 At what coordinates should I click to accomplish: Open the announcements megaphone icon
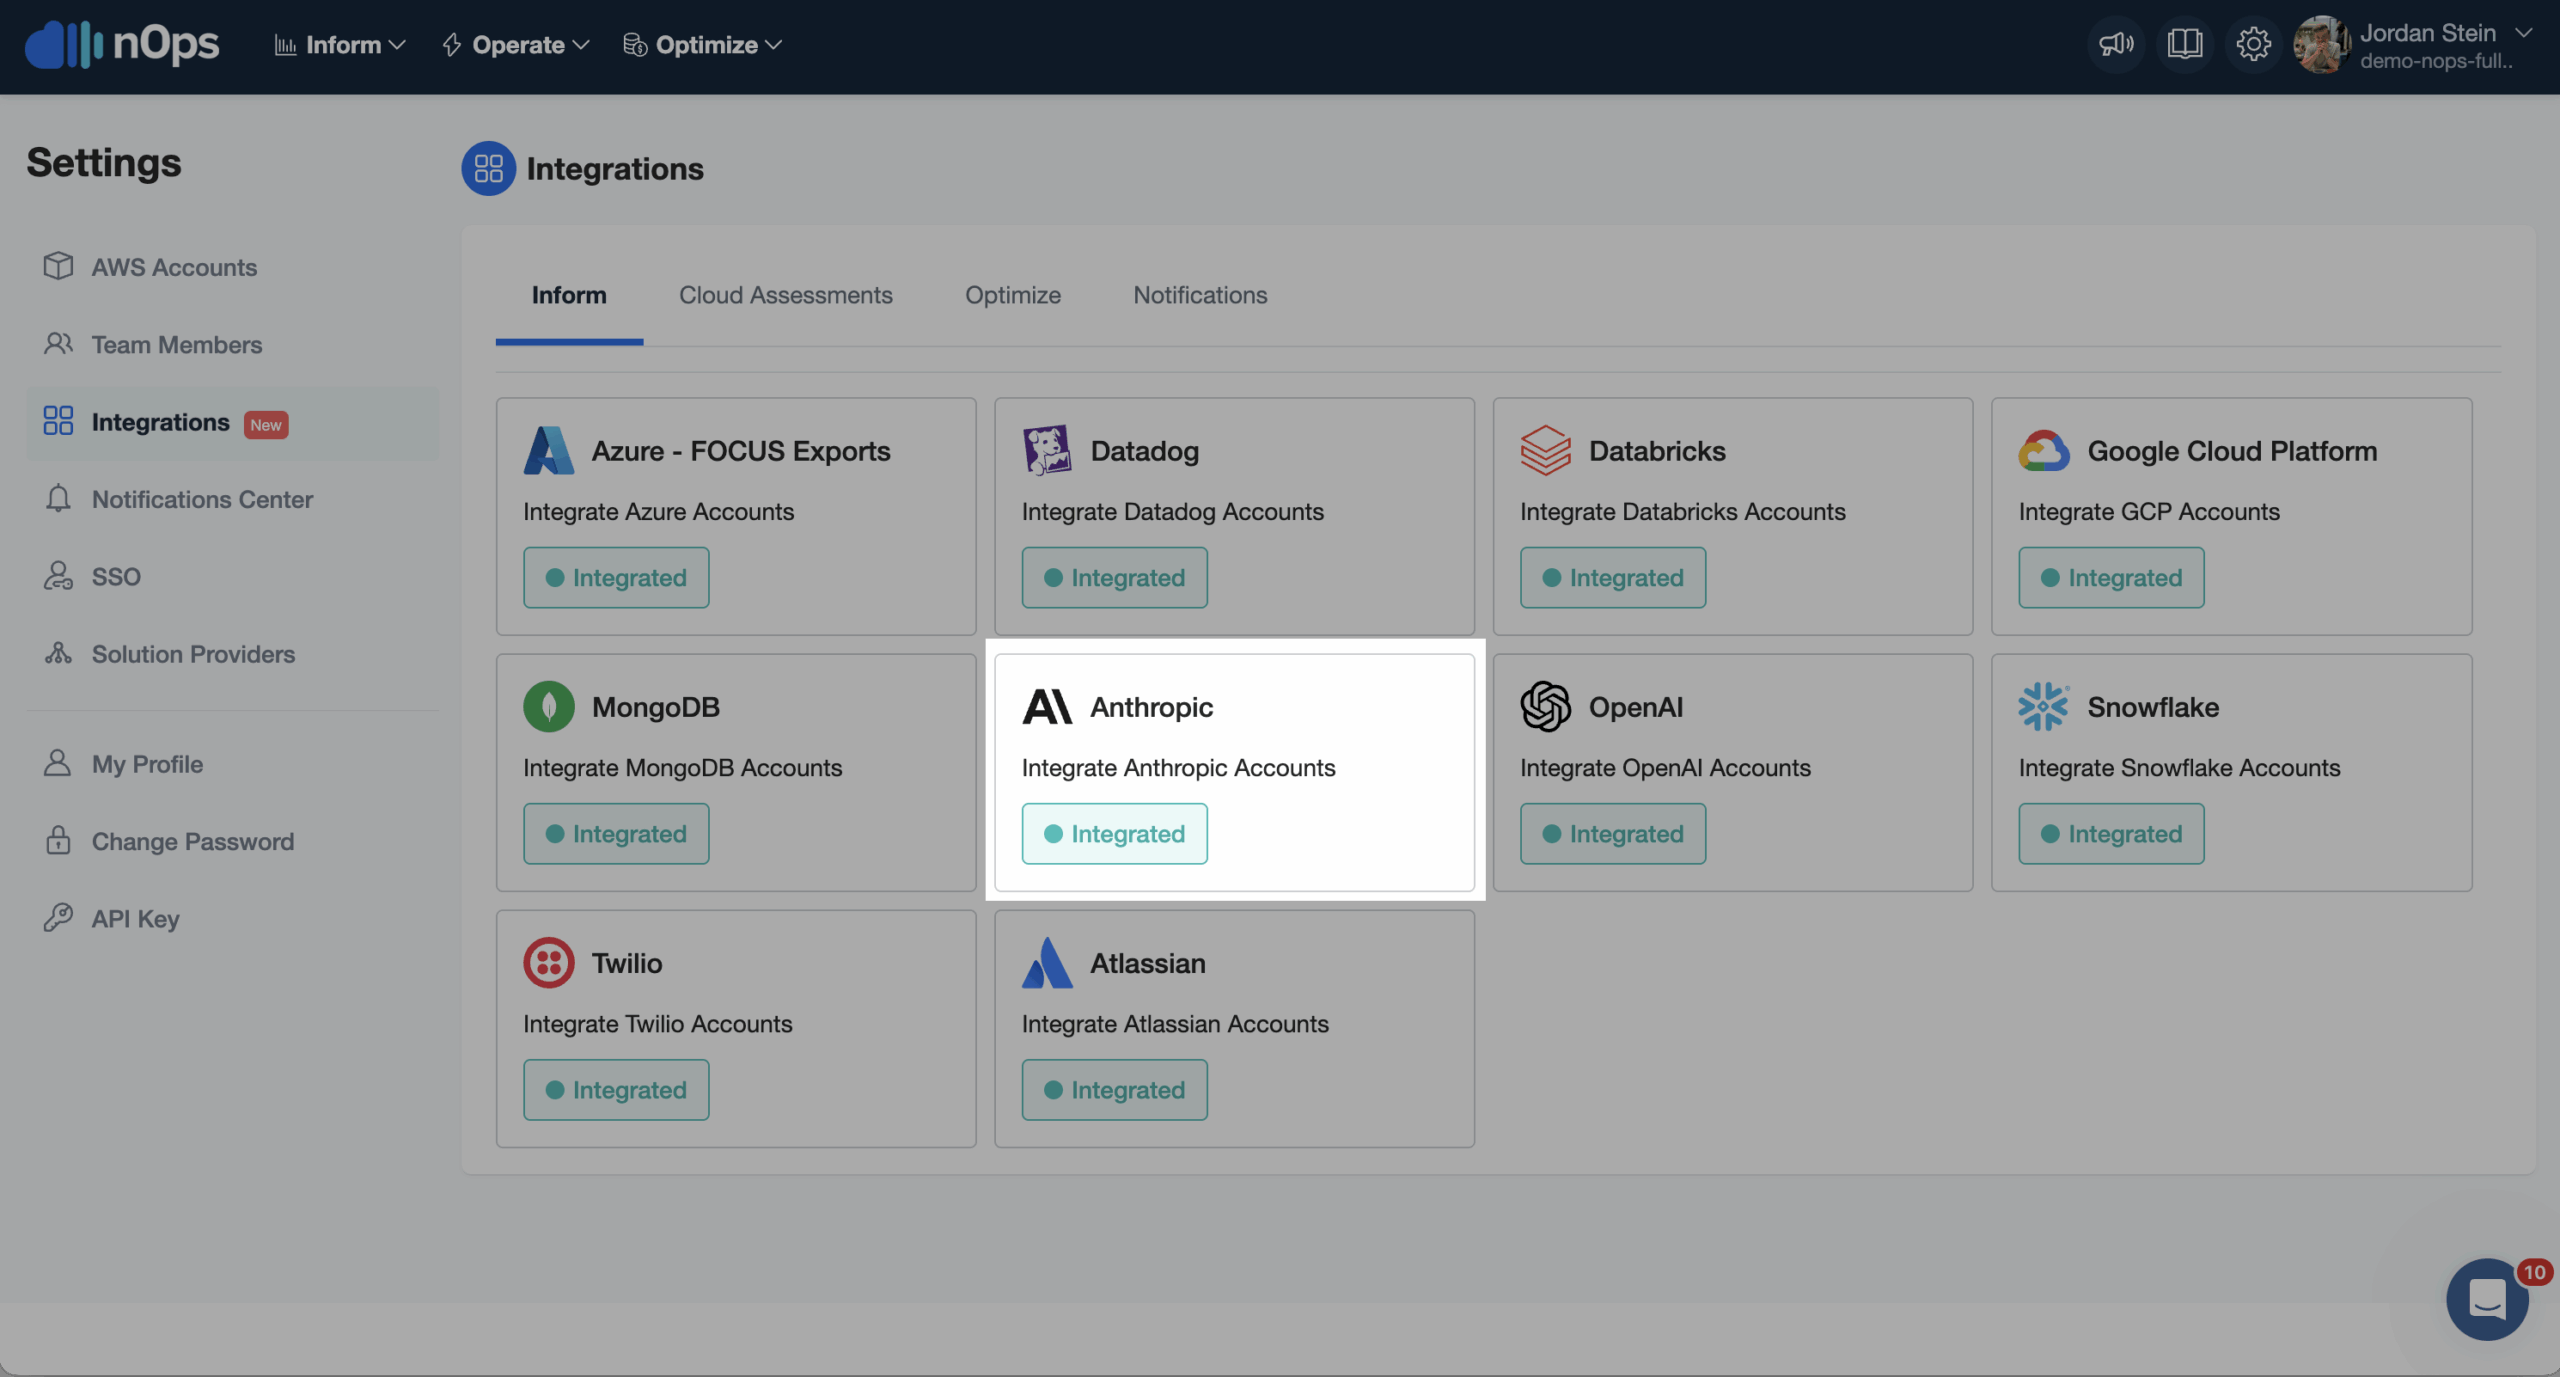2116,44
